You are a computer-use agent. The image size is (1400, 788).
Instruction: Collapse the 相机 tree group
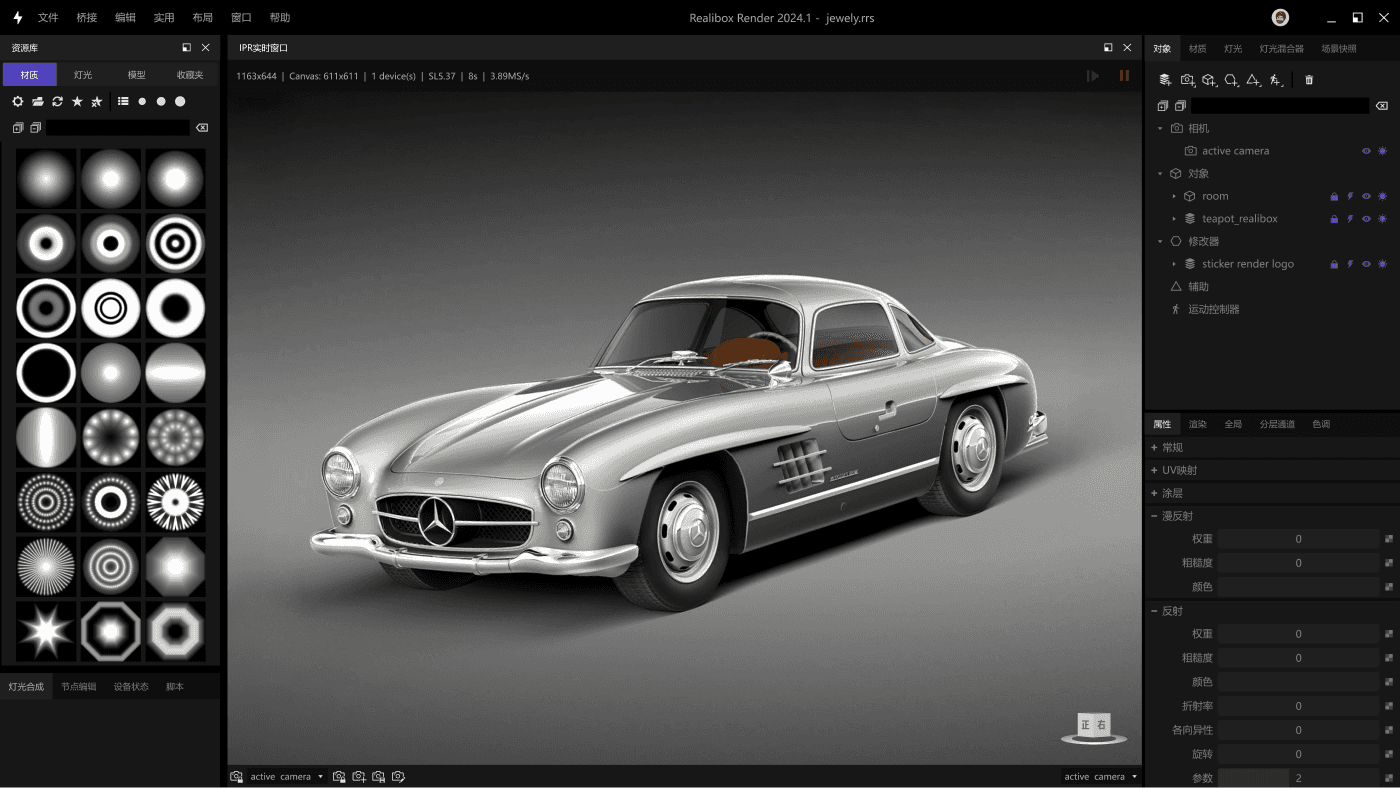[x=1160, y=129]
